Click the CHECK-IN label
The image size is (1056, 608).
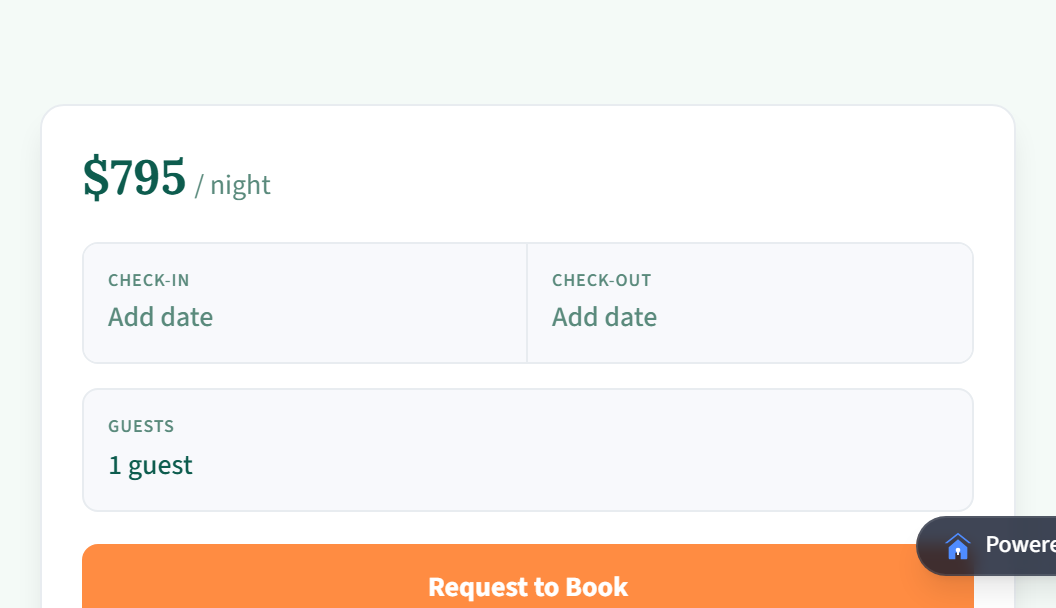(x=148, y=280)
